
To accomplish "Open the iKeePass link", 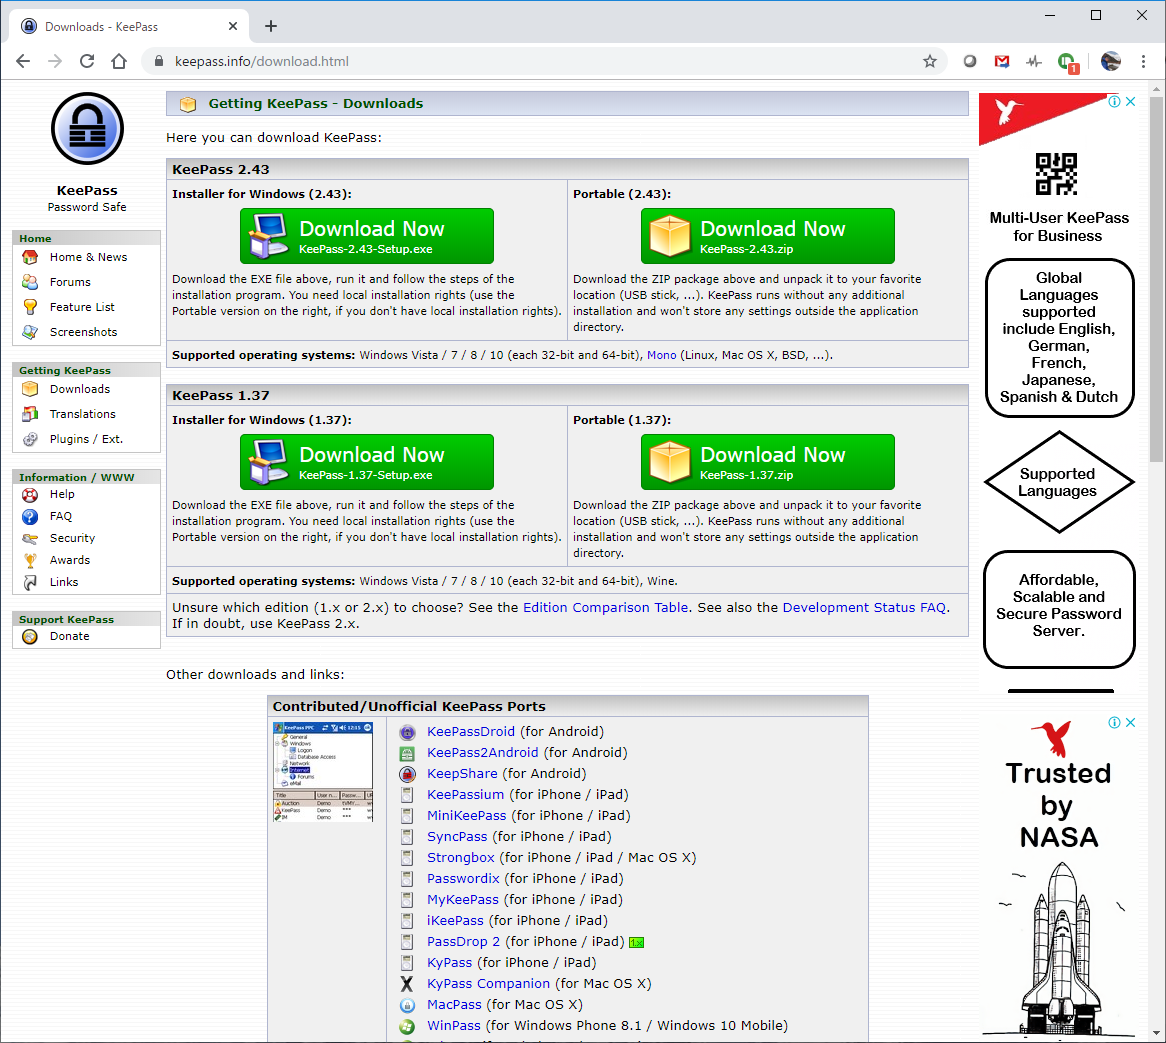I will pyautogui.click(x=455, y=921).
